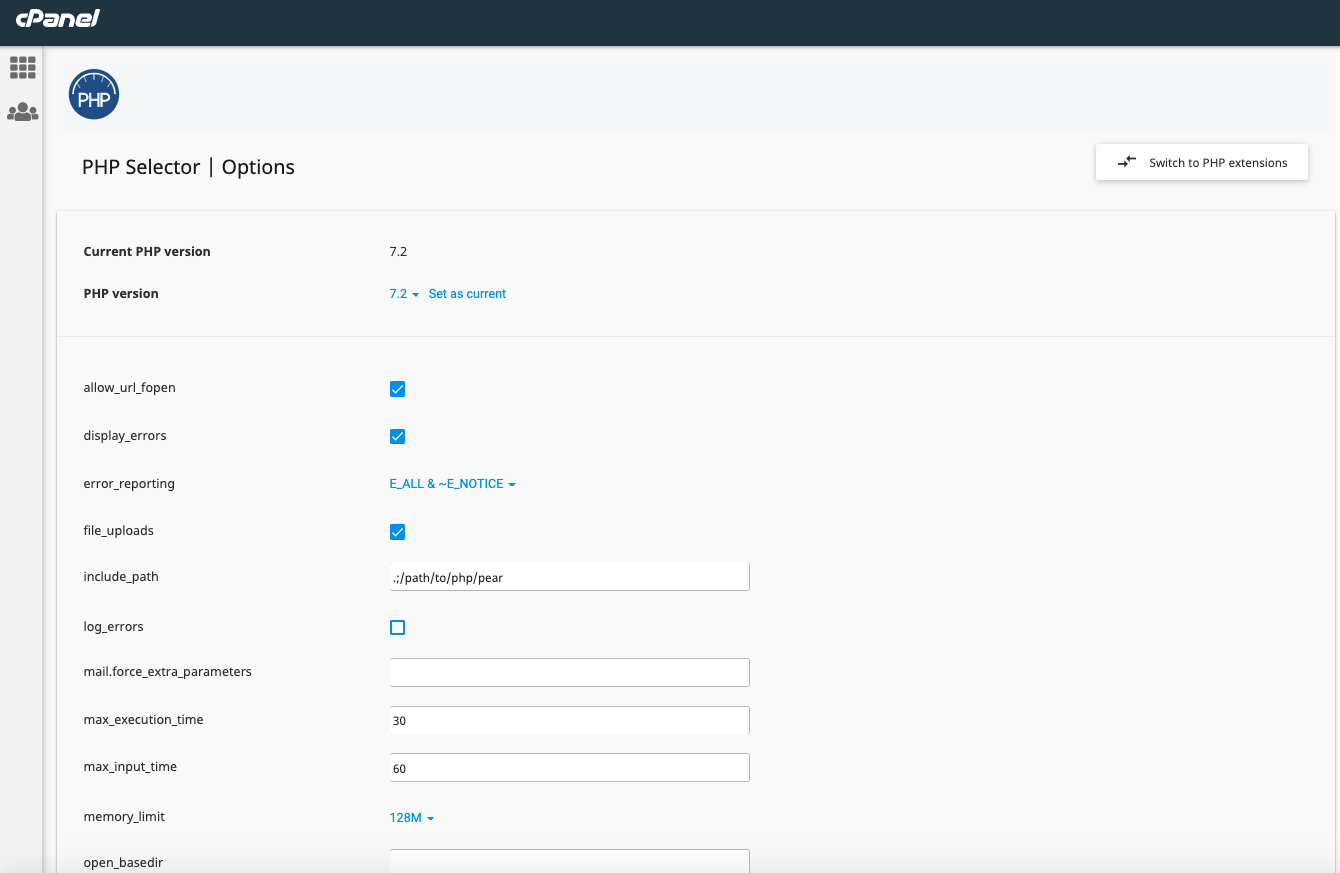
Task: Click inside the include_path text field
Action: [569, 576]
